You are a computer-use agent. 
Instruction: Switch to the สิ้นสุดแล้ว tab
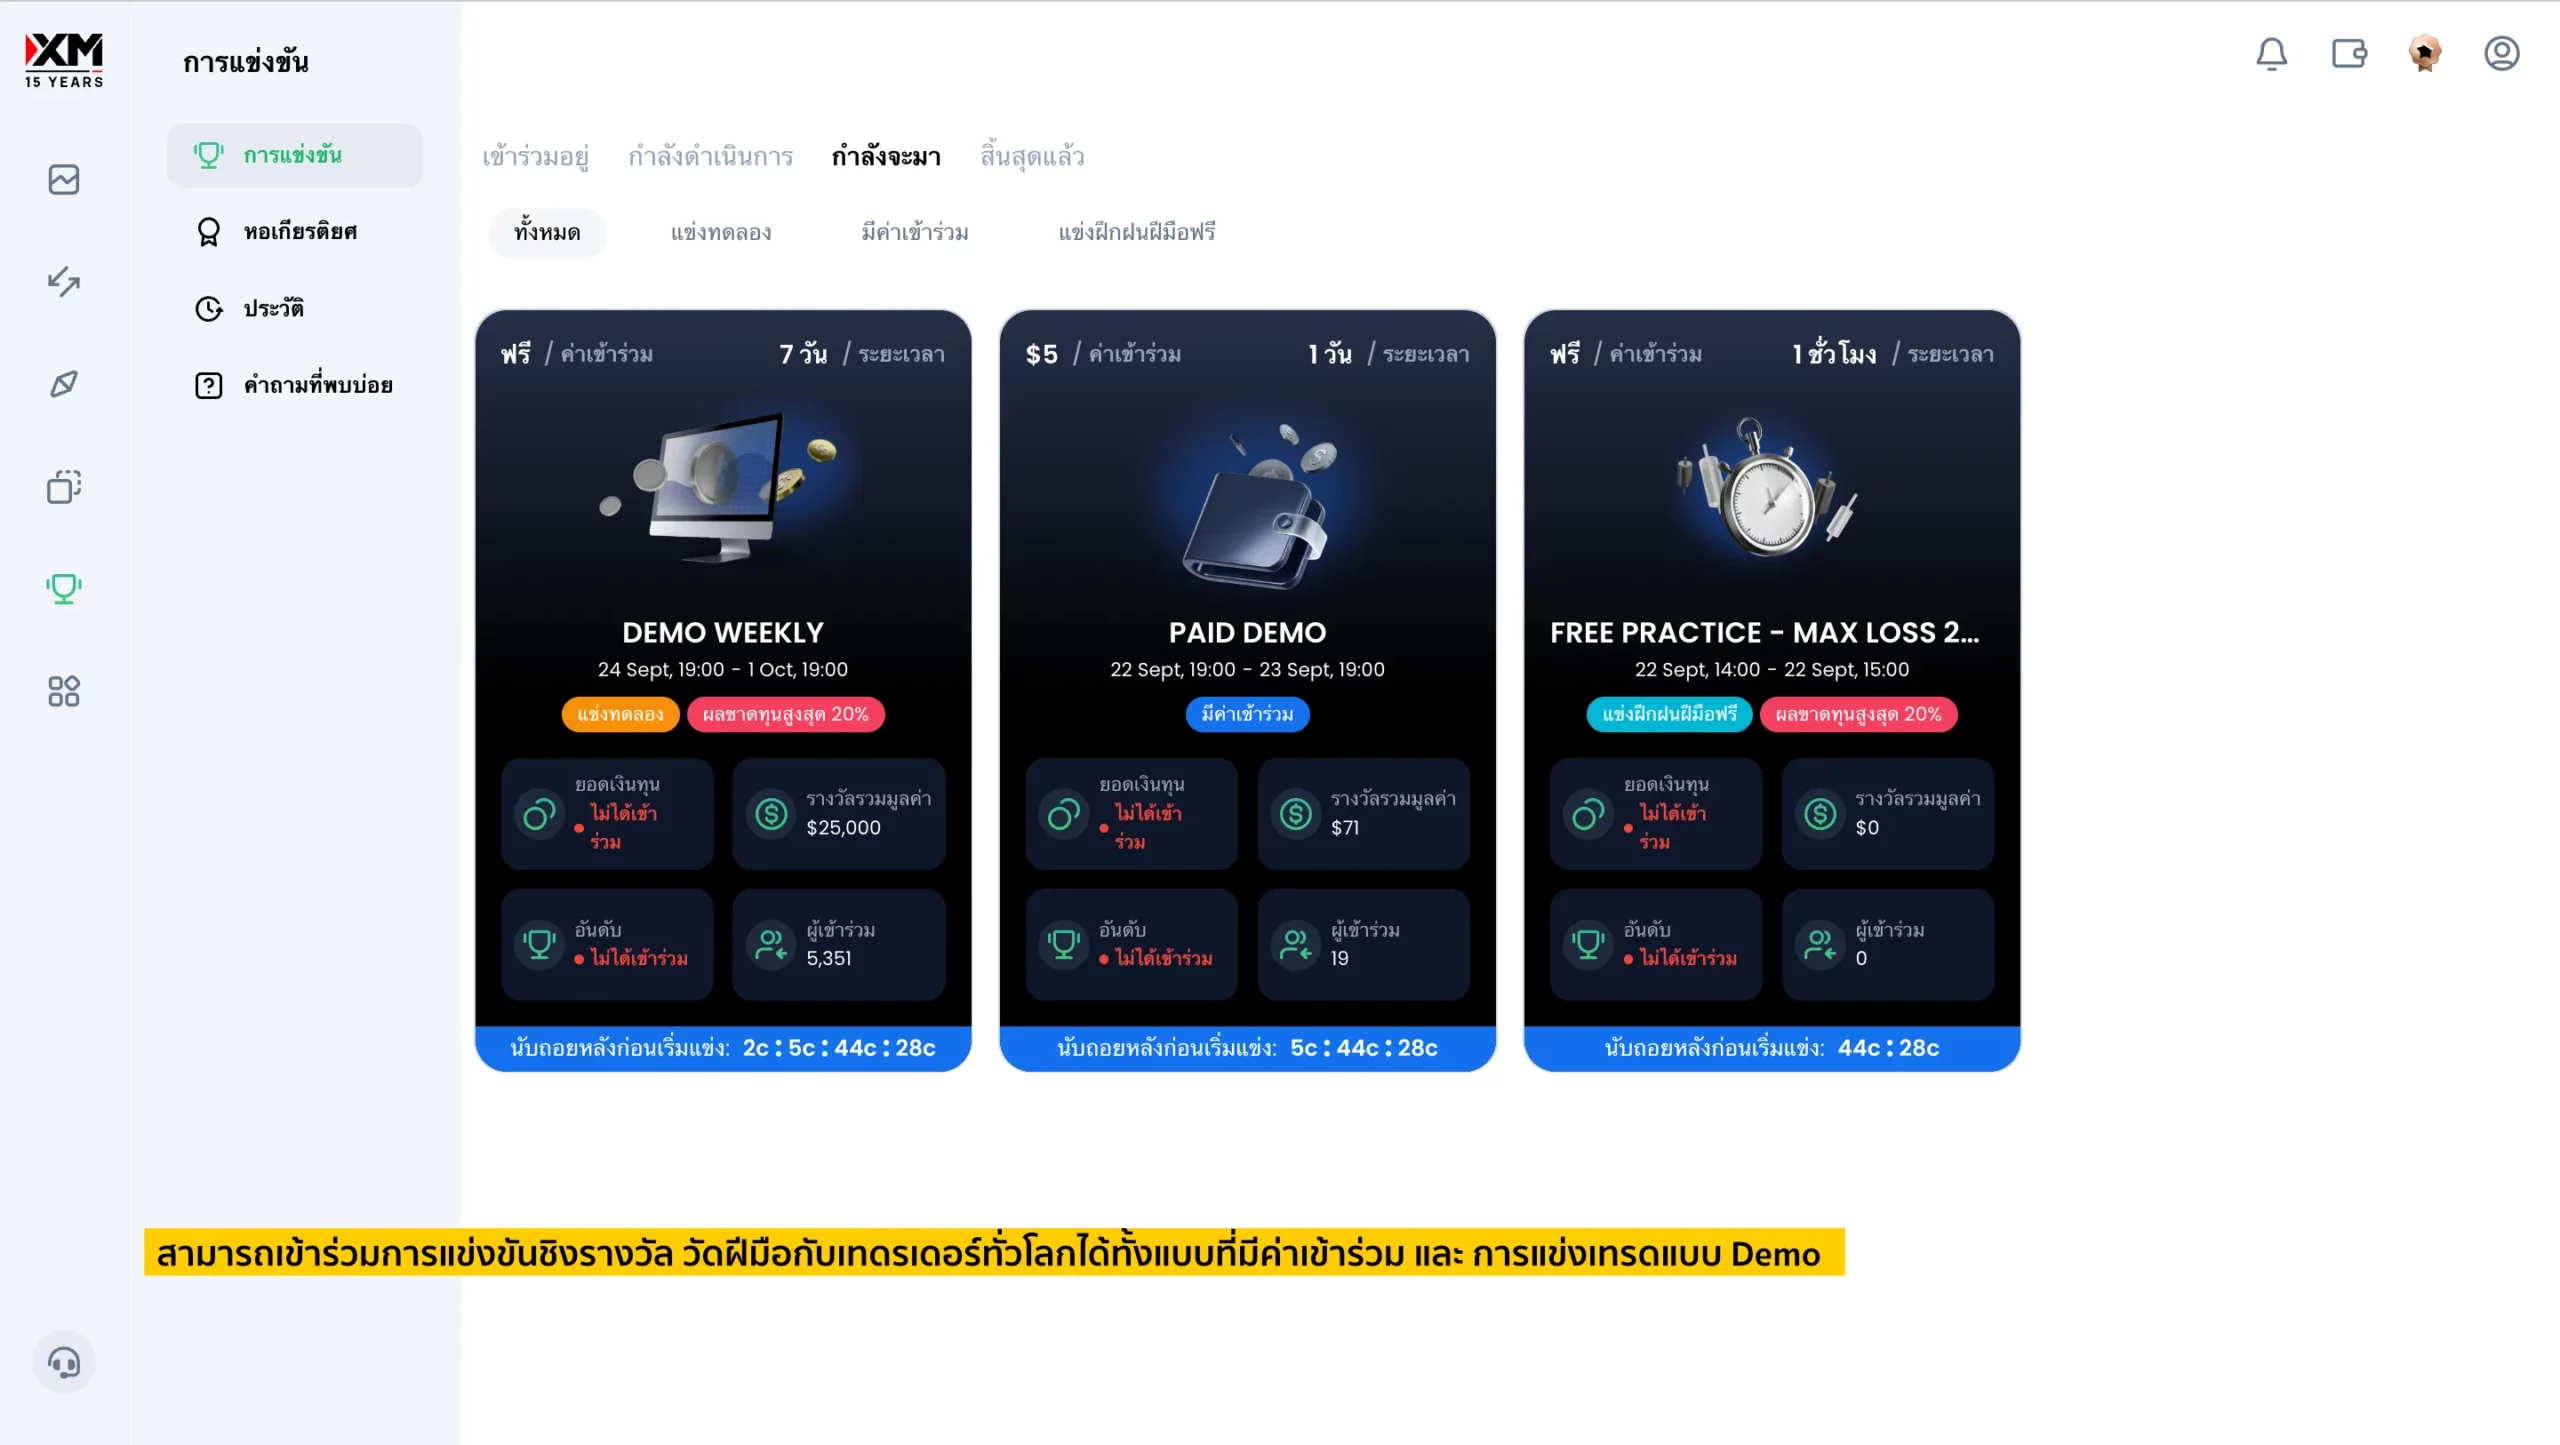click(1032, 157)
